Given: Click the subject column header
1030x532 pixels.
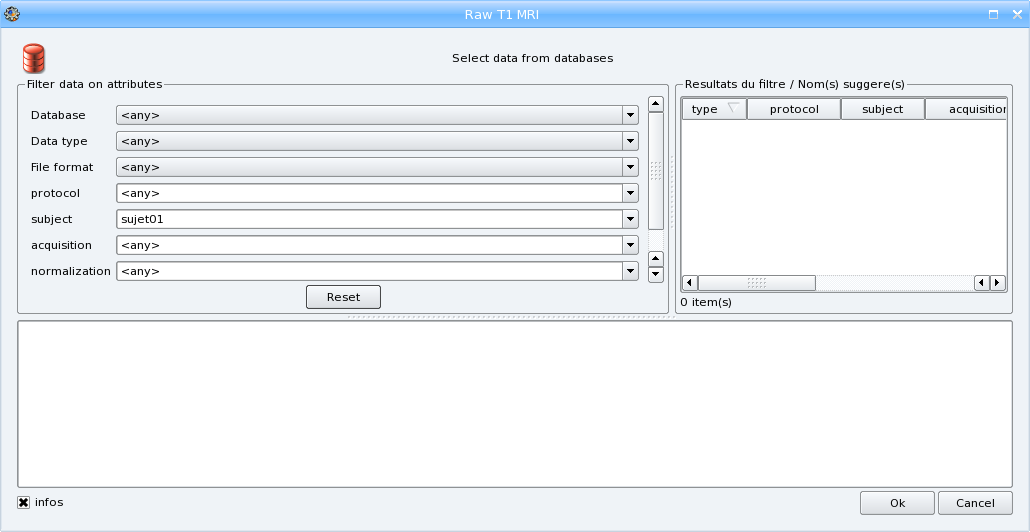Looking at the screenshot, I should (882, 109).
